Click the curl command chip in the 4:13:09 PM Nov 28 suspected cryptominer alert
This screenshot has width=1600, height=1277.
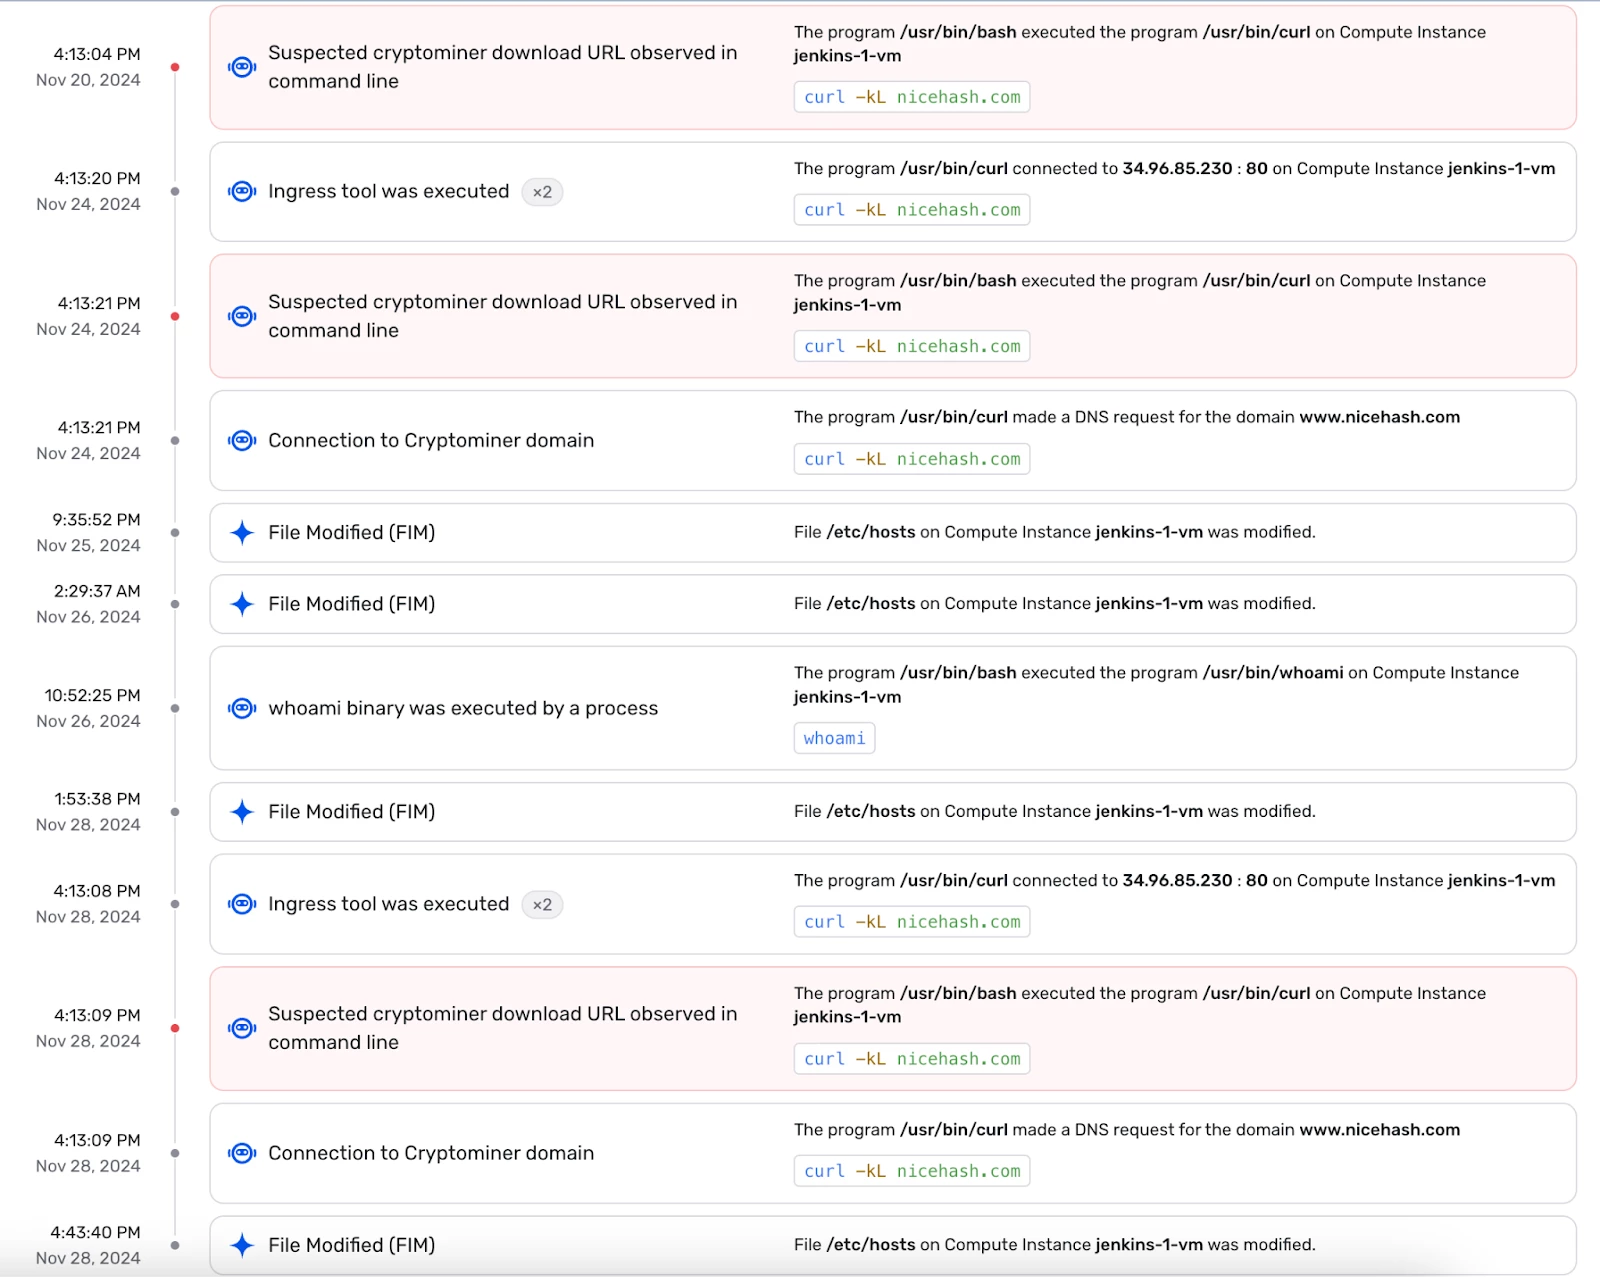pos(912,1059)
